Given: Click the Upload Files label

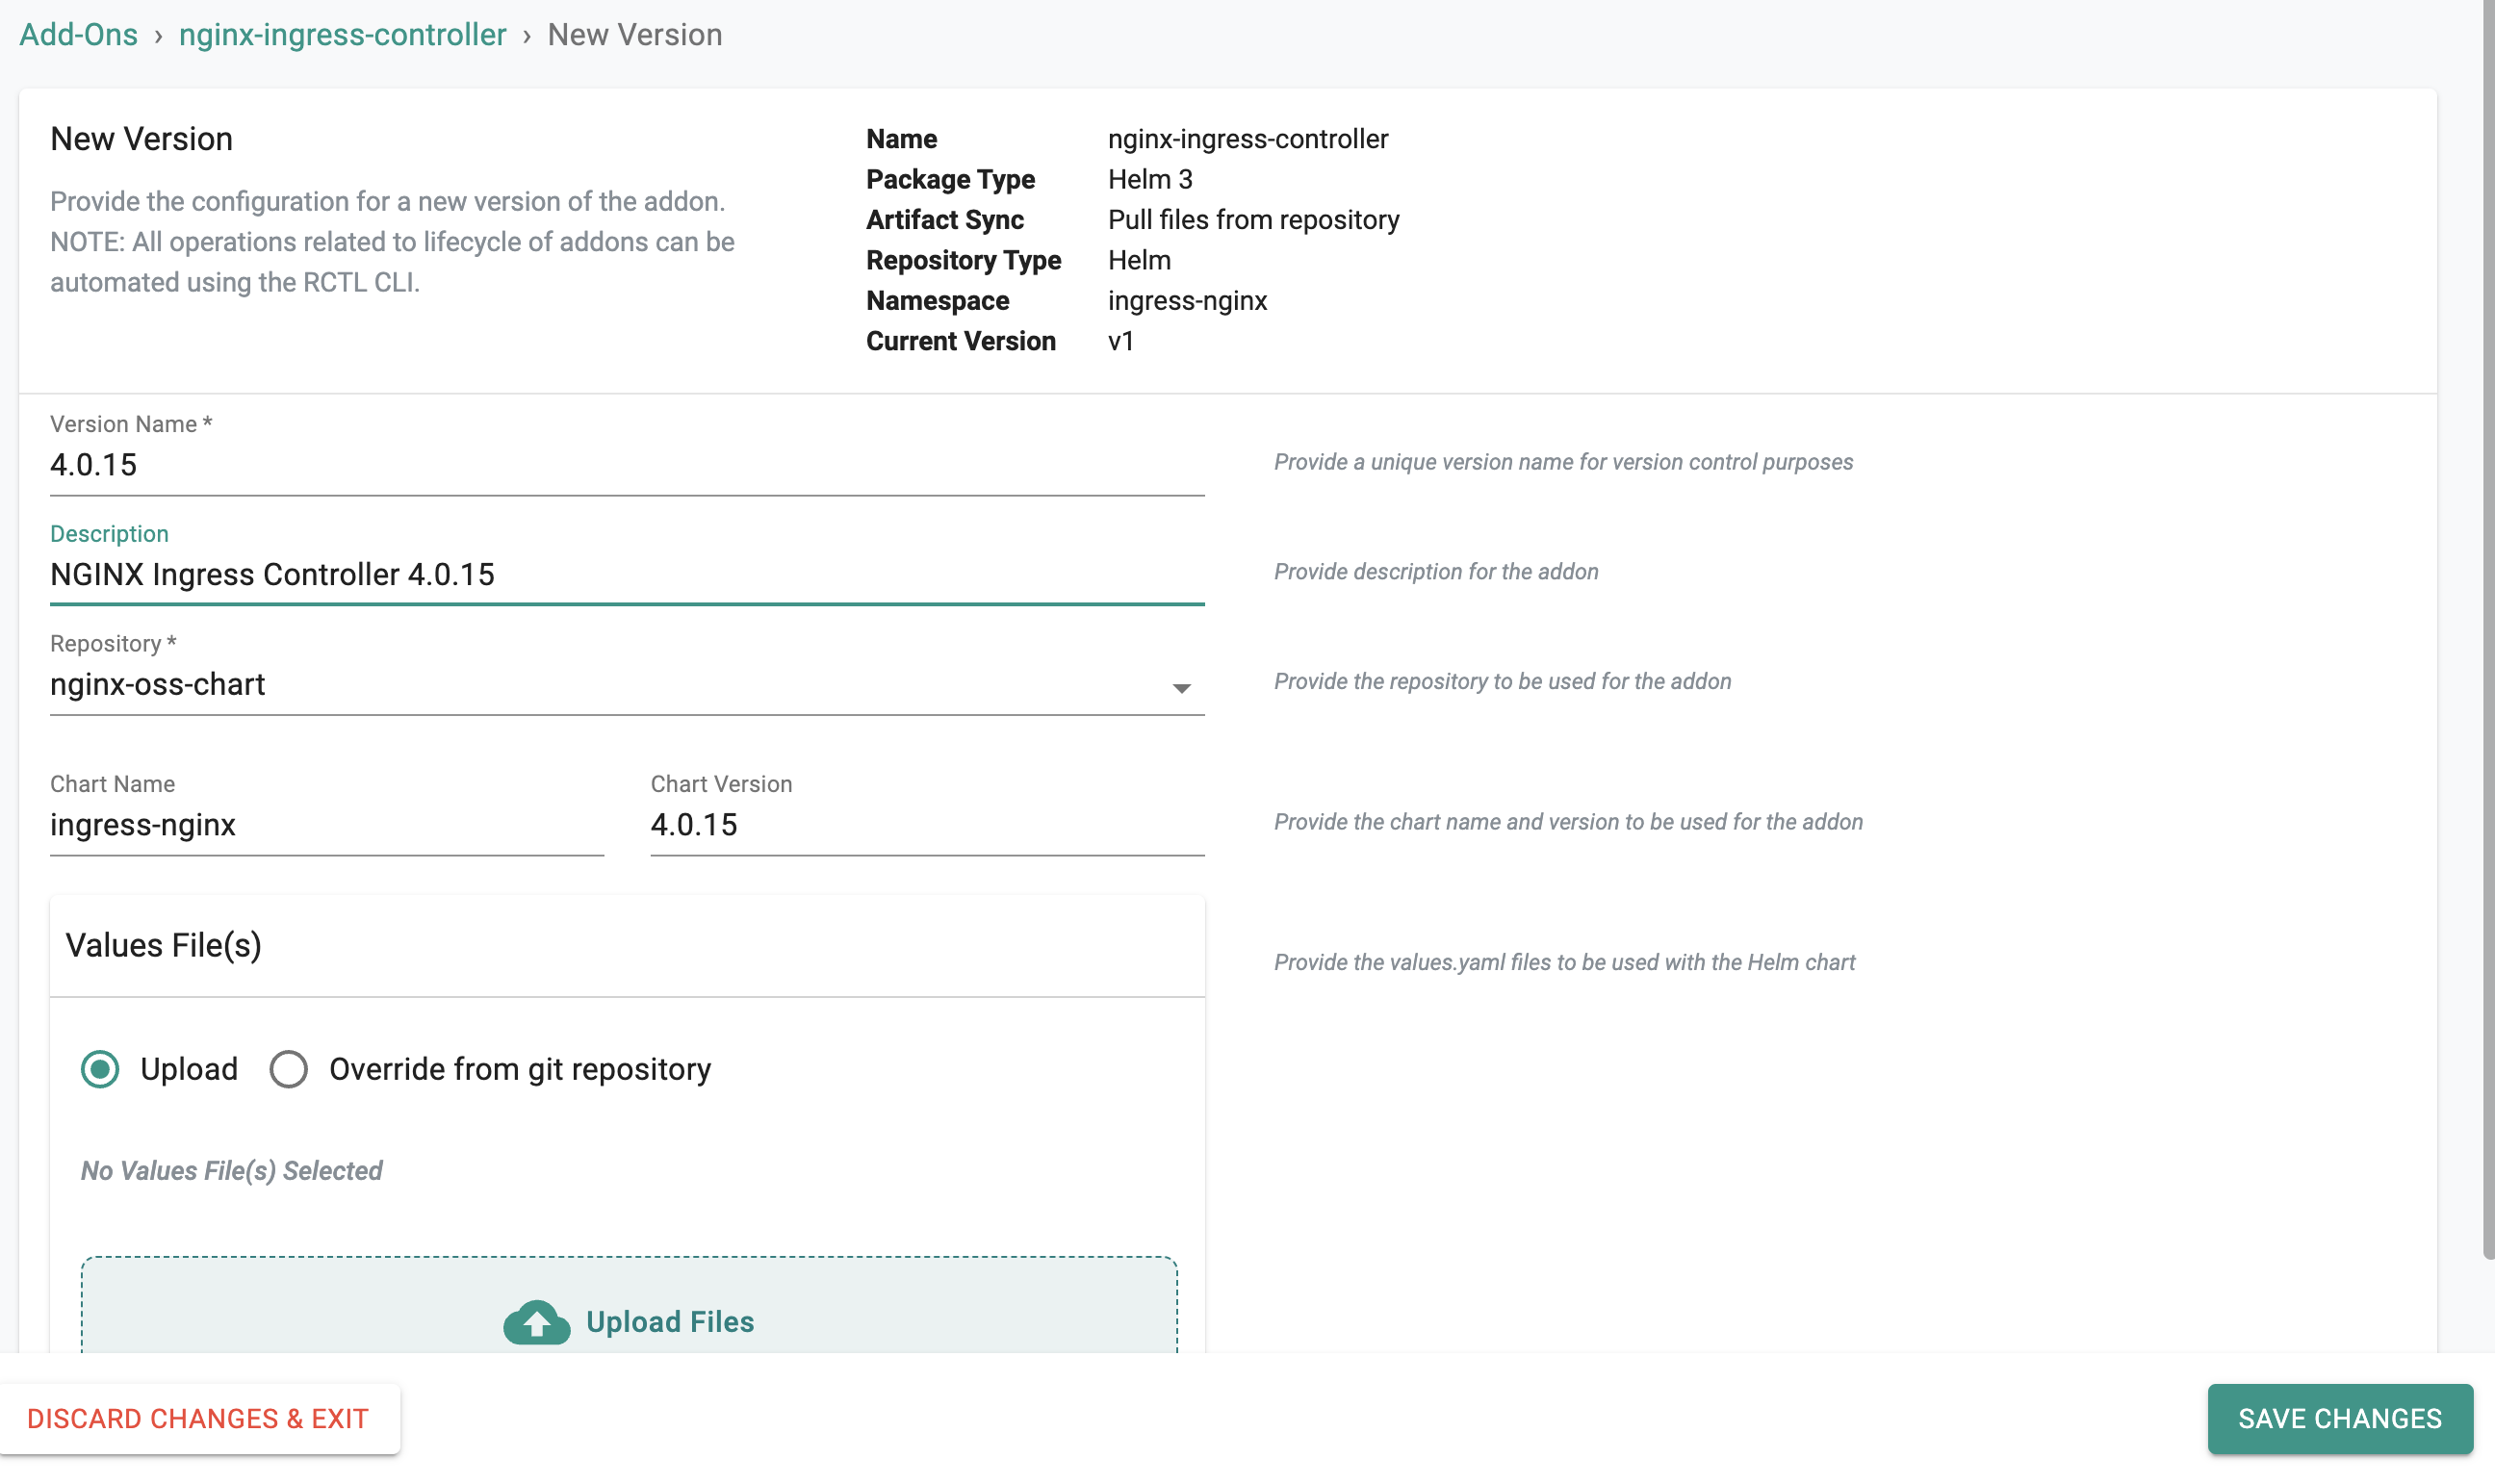Looking at the screenshot, I should coord(670,1322).
